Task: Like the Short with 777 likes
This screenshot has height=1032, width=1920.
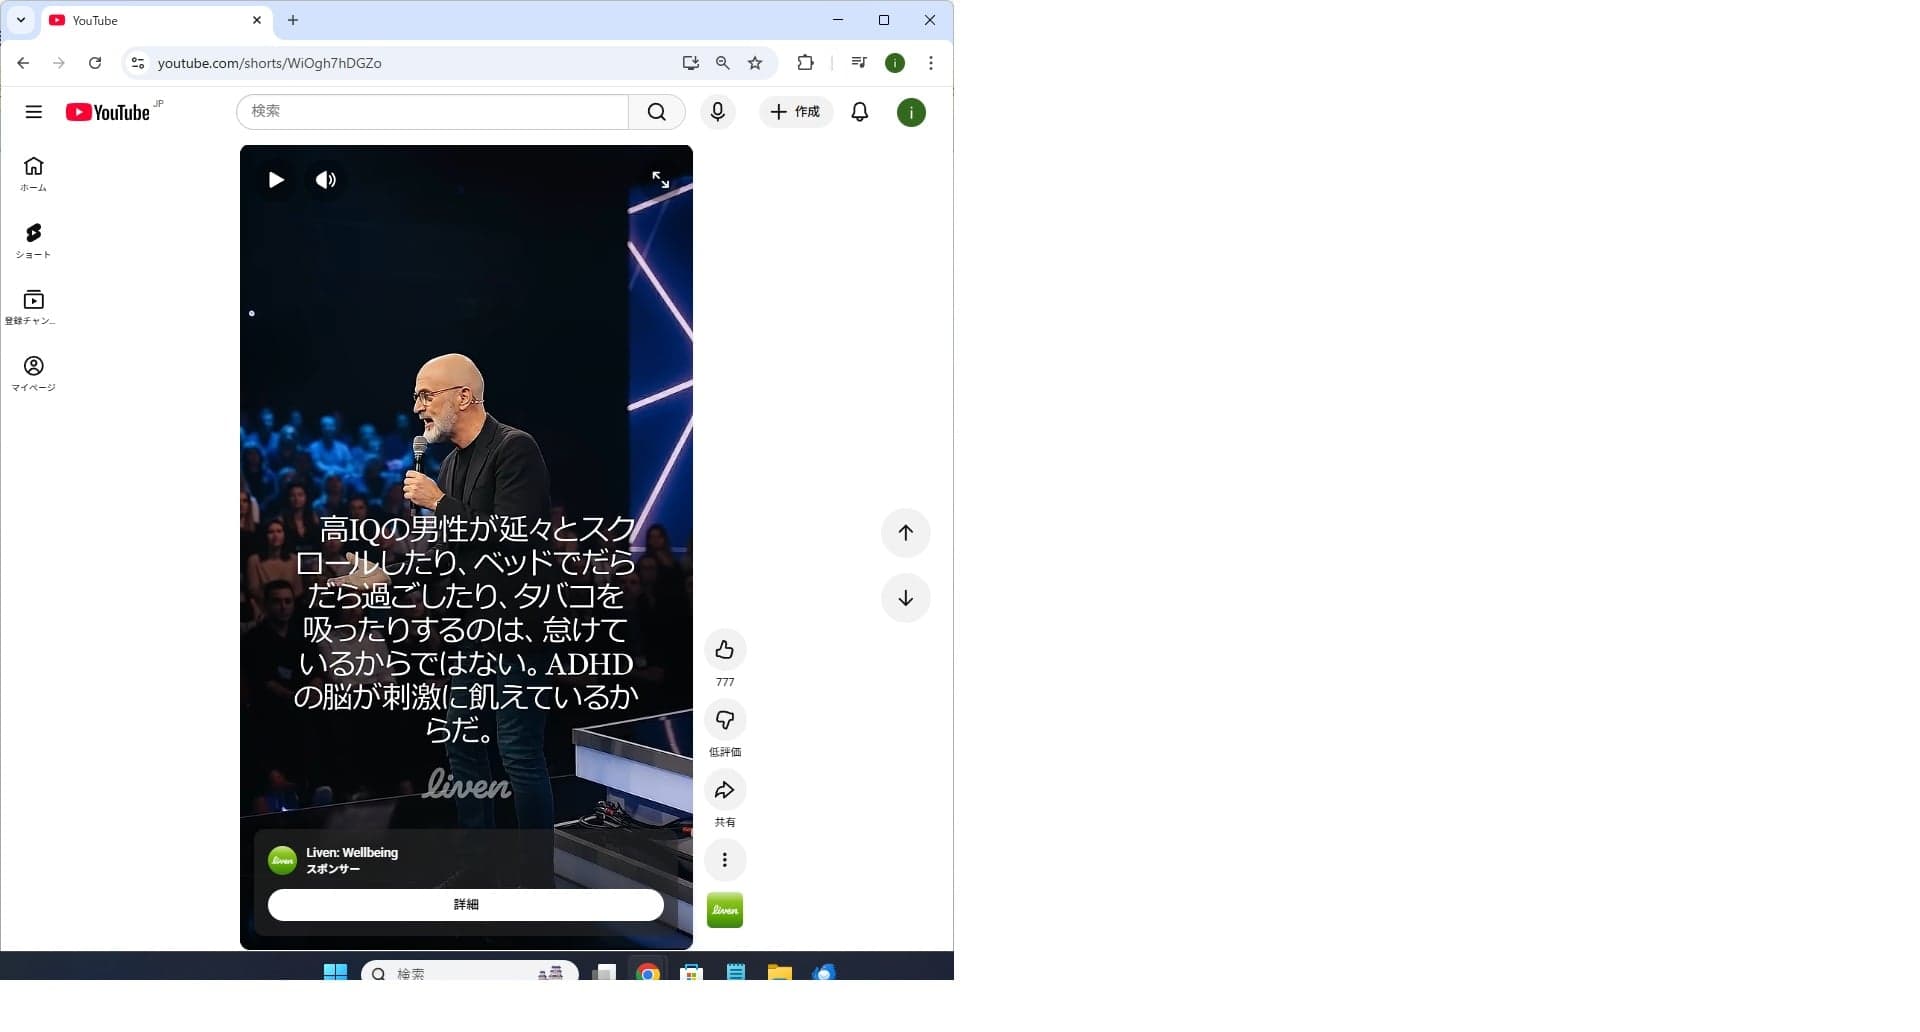Action: (x=725, y=650)
